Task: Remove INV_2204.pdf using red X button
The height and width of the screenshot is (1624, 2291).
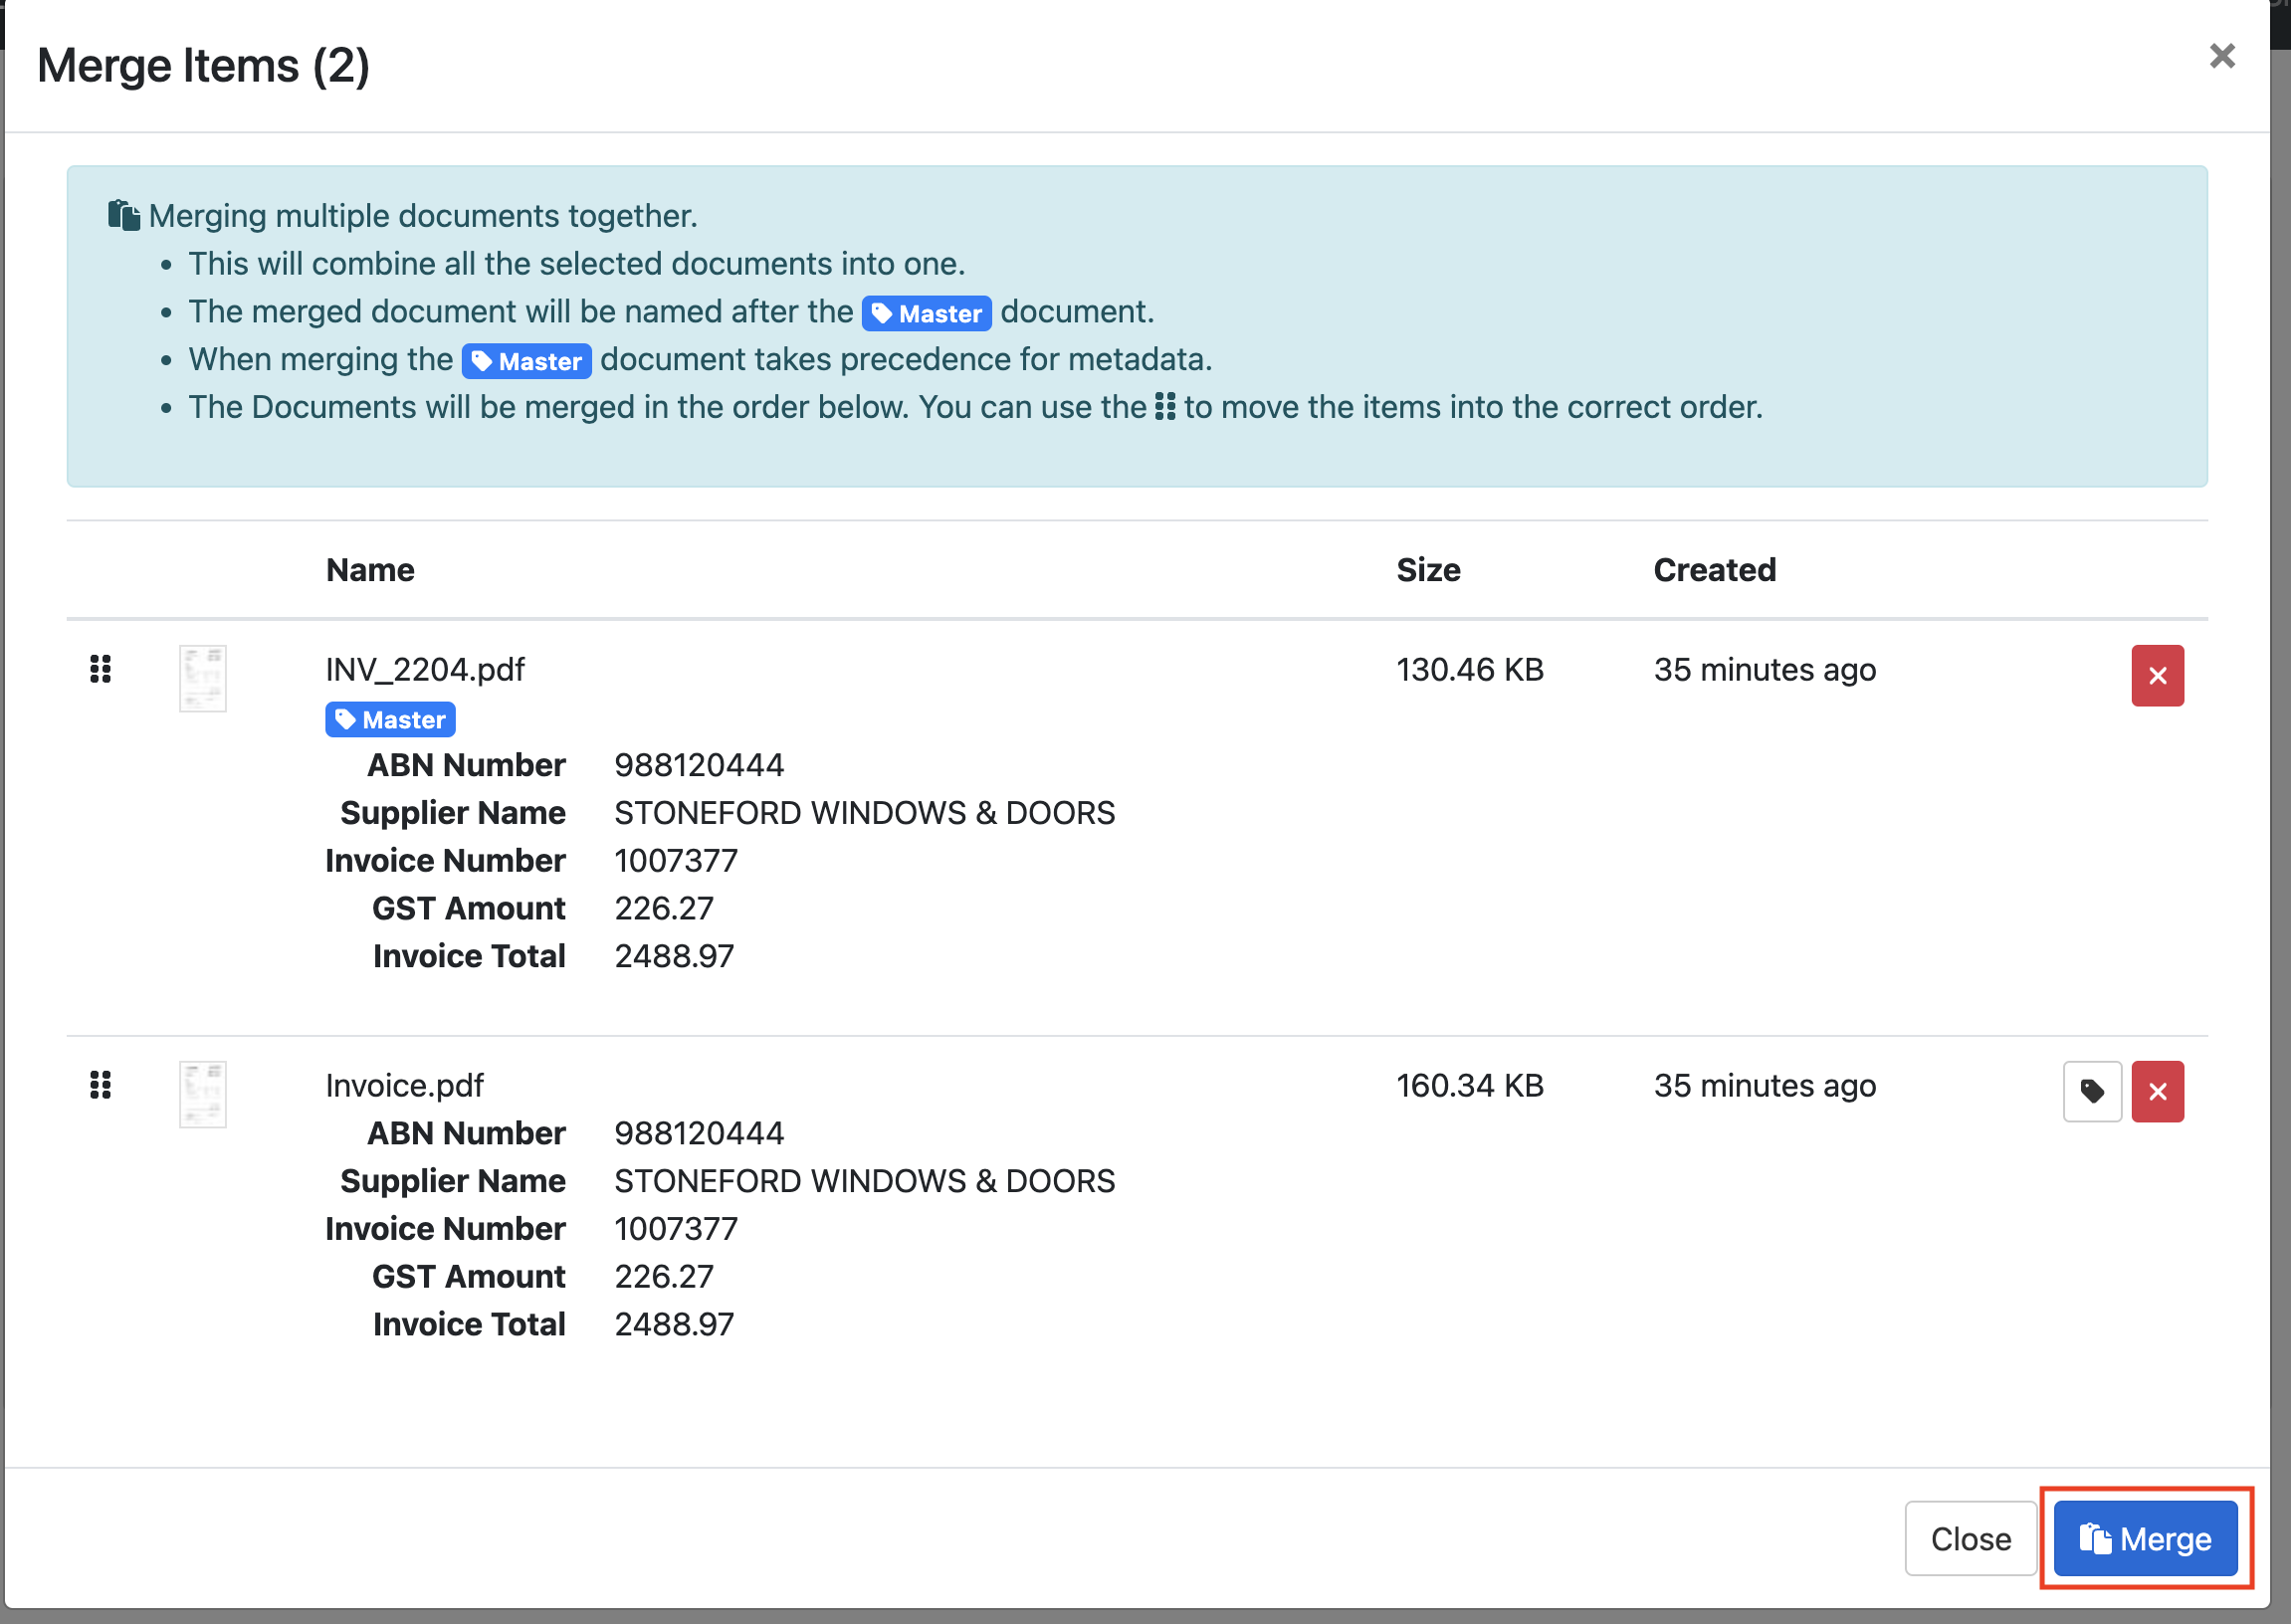Action: coord(2156,676)
